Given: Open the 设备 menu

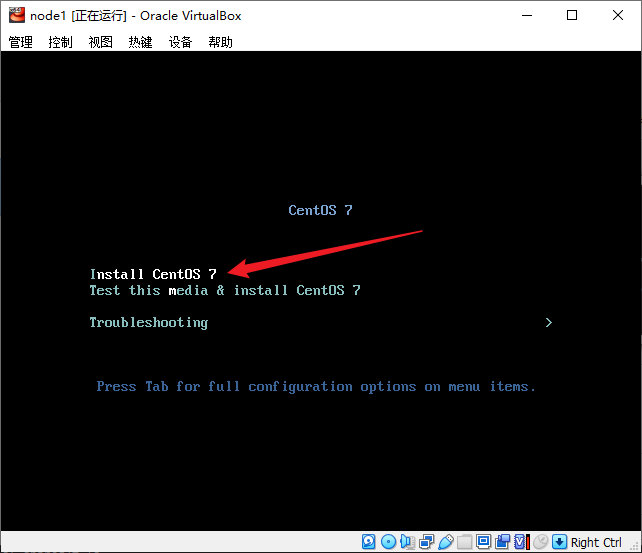Looking at the screenshot, I should (x=181, y=42).
